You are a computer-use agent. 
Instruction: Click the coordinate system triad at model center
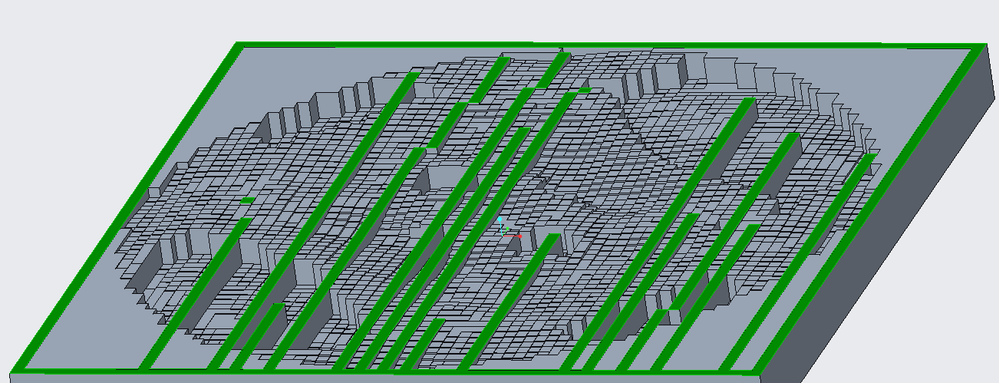(x=508, y=228)
